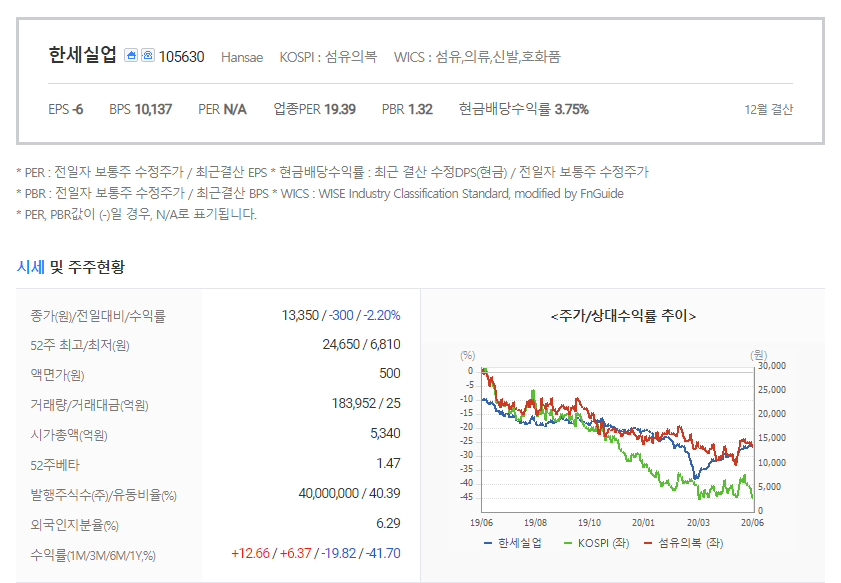Click the 19/06 axis label
This screenshot has width=841, height=583.
(x=481, y=522)
